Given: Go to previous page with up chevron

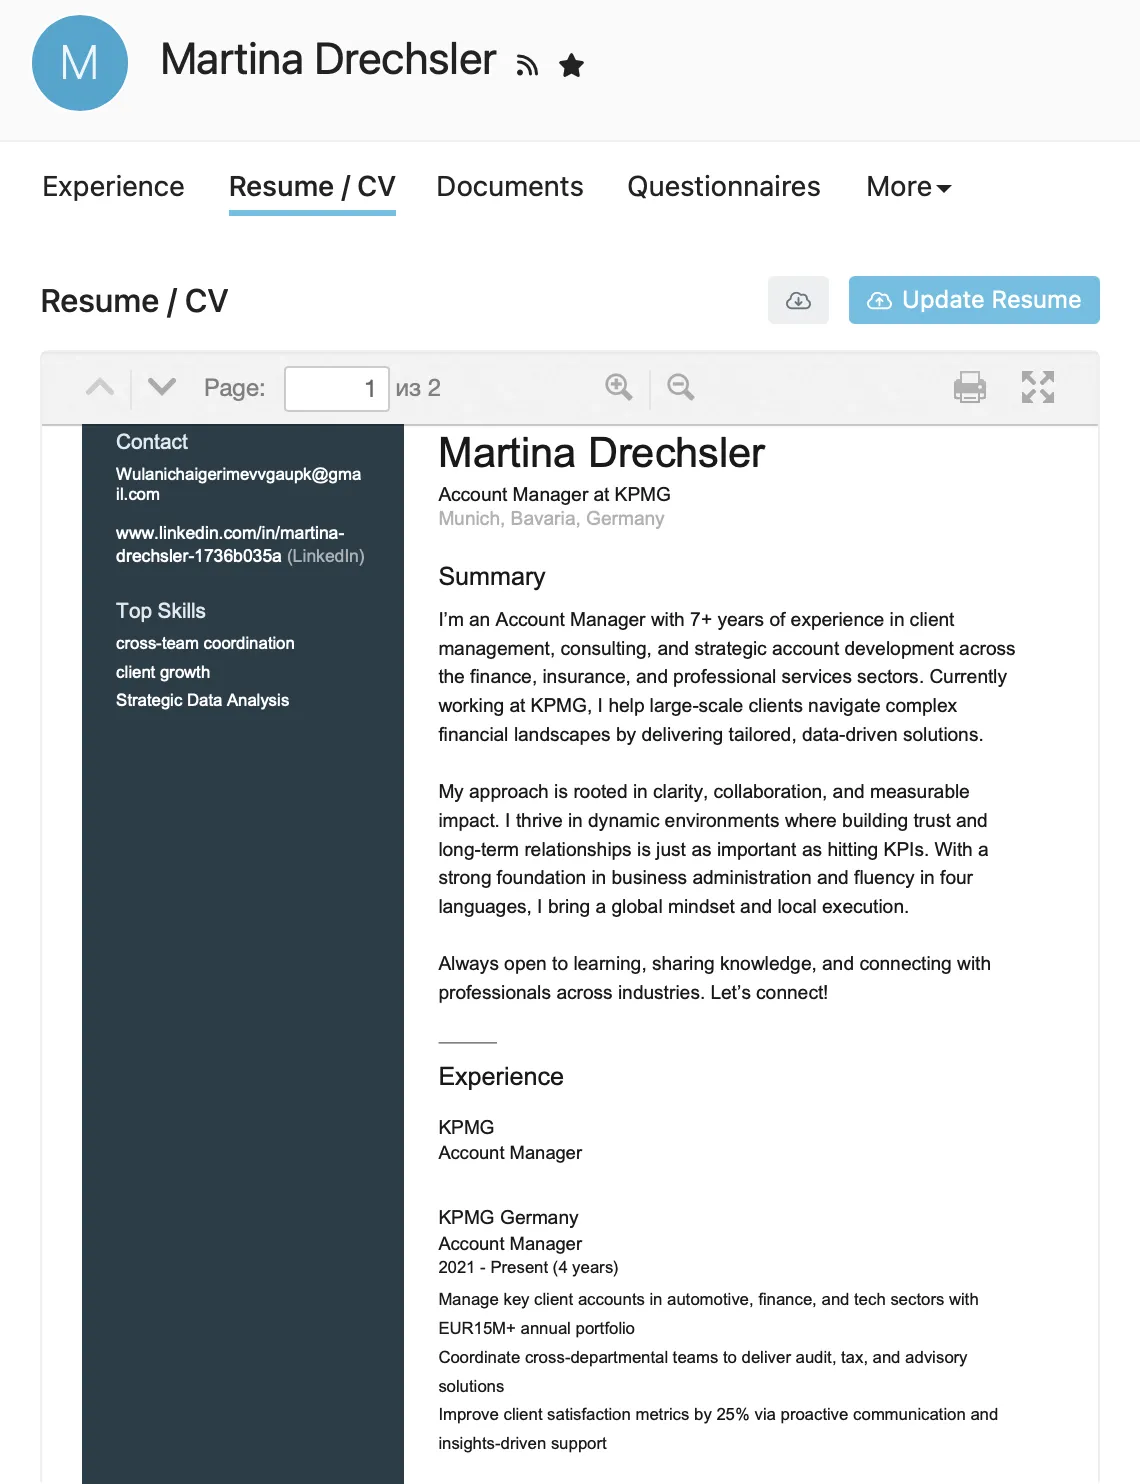Looking at the screenshot, I should pos(100,387).
